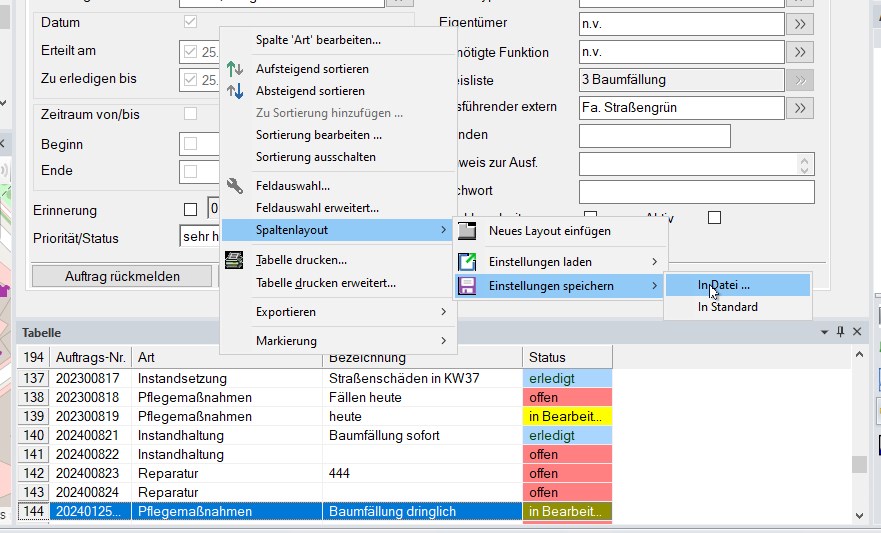
Task: Click the descending sort arrows icon
Action: (235, 91)
